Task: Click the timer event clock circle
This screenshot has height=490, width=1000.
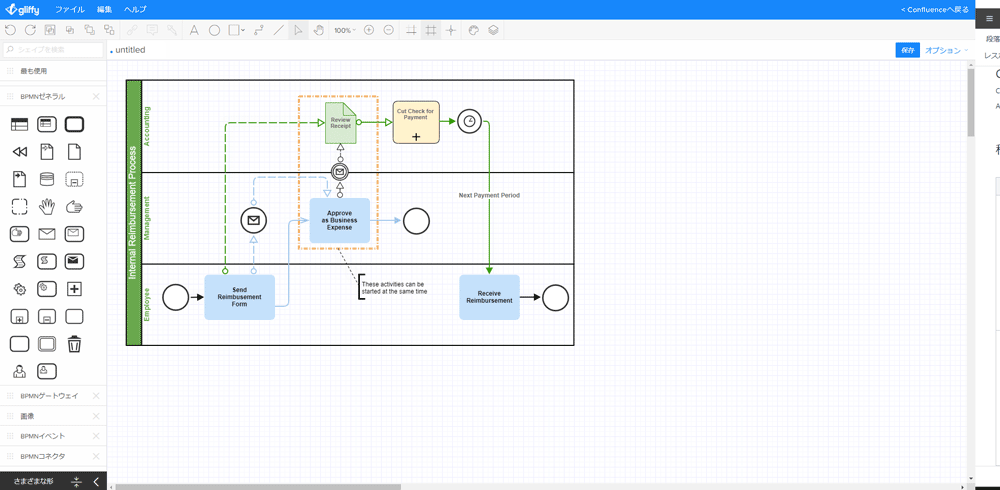Action: tap(469, 121)
